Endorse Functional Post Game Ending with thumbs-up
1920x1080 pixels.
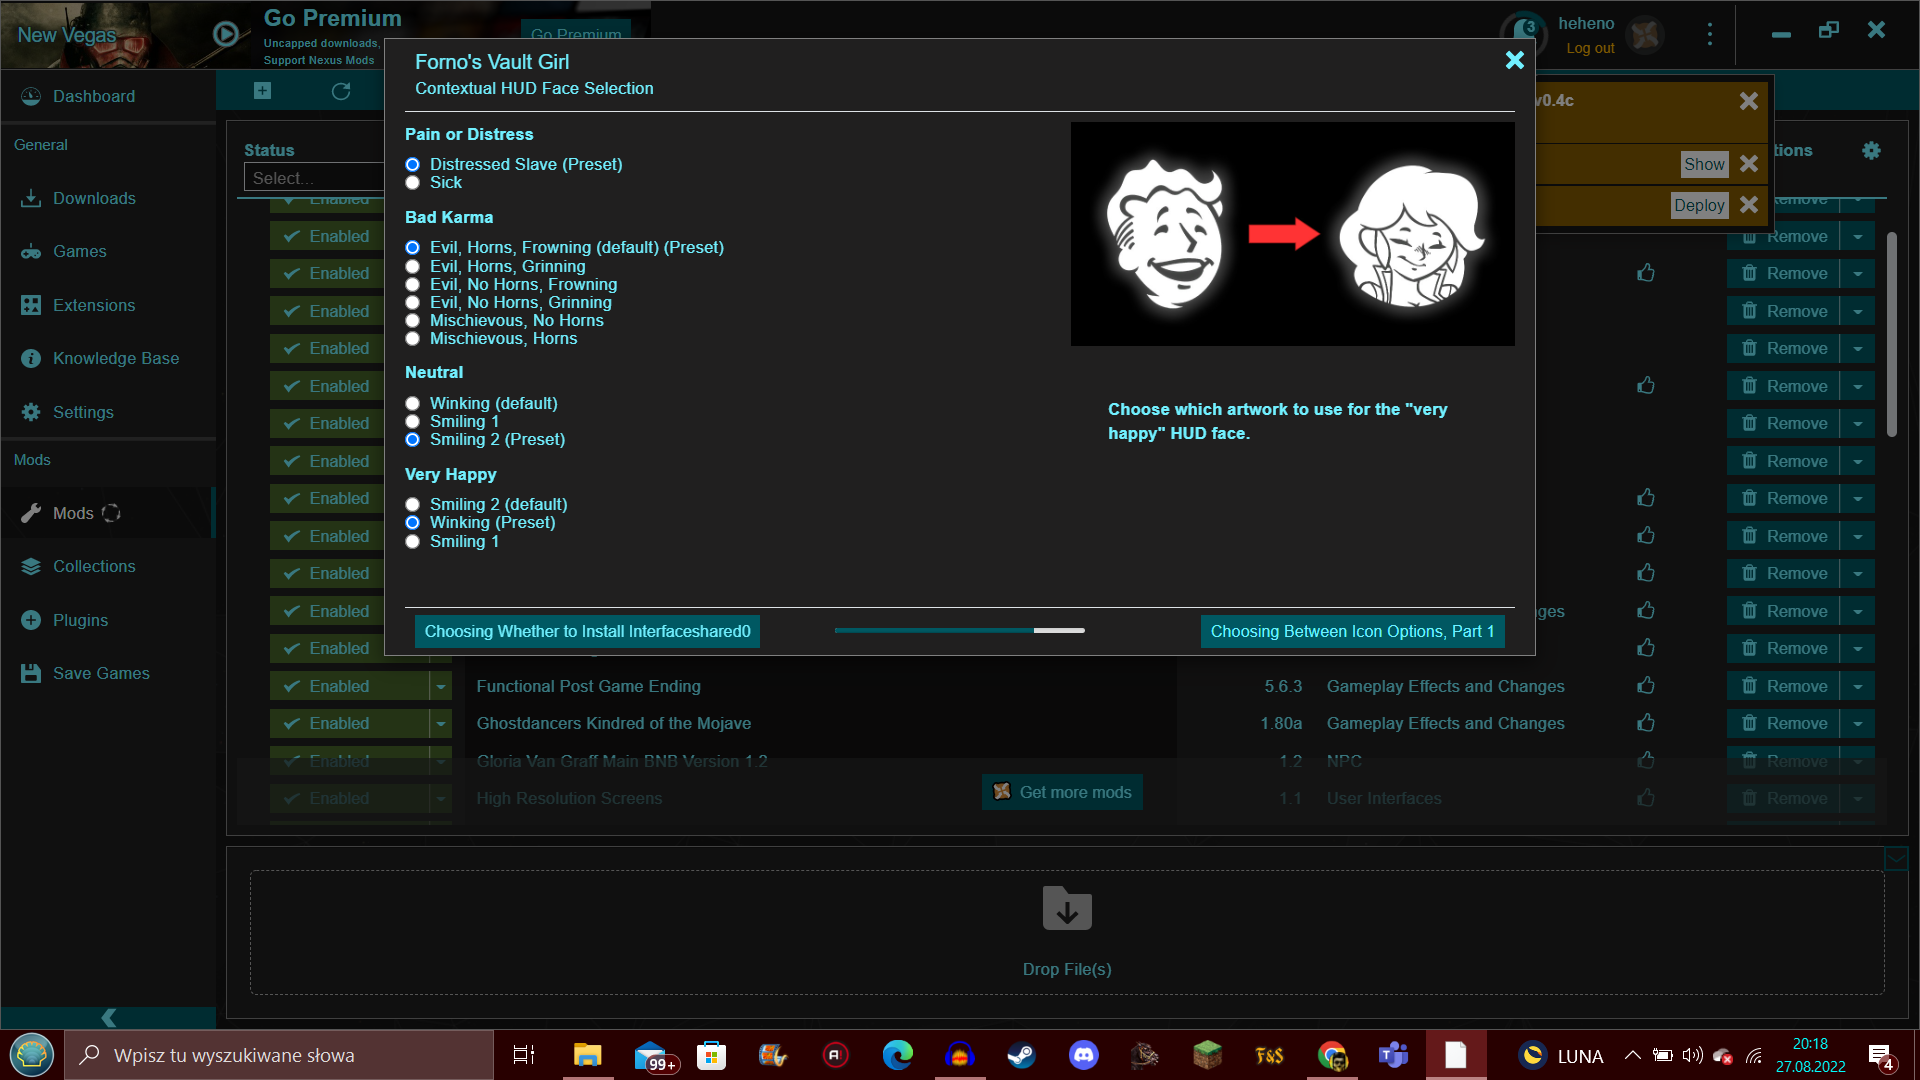1646,686
